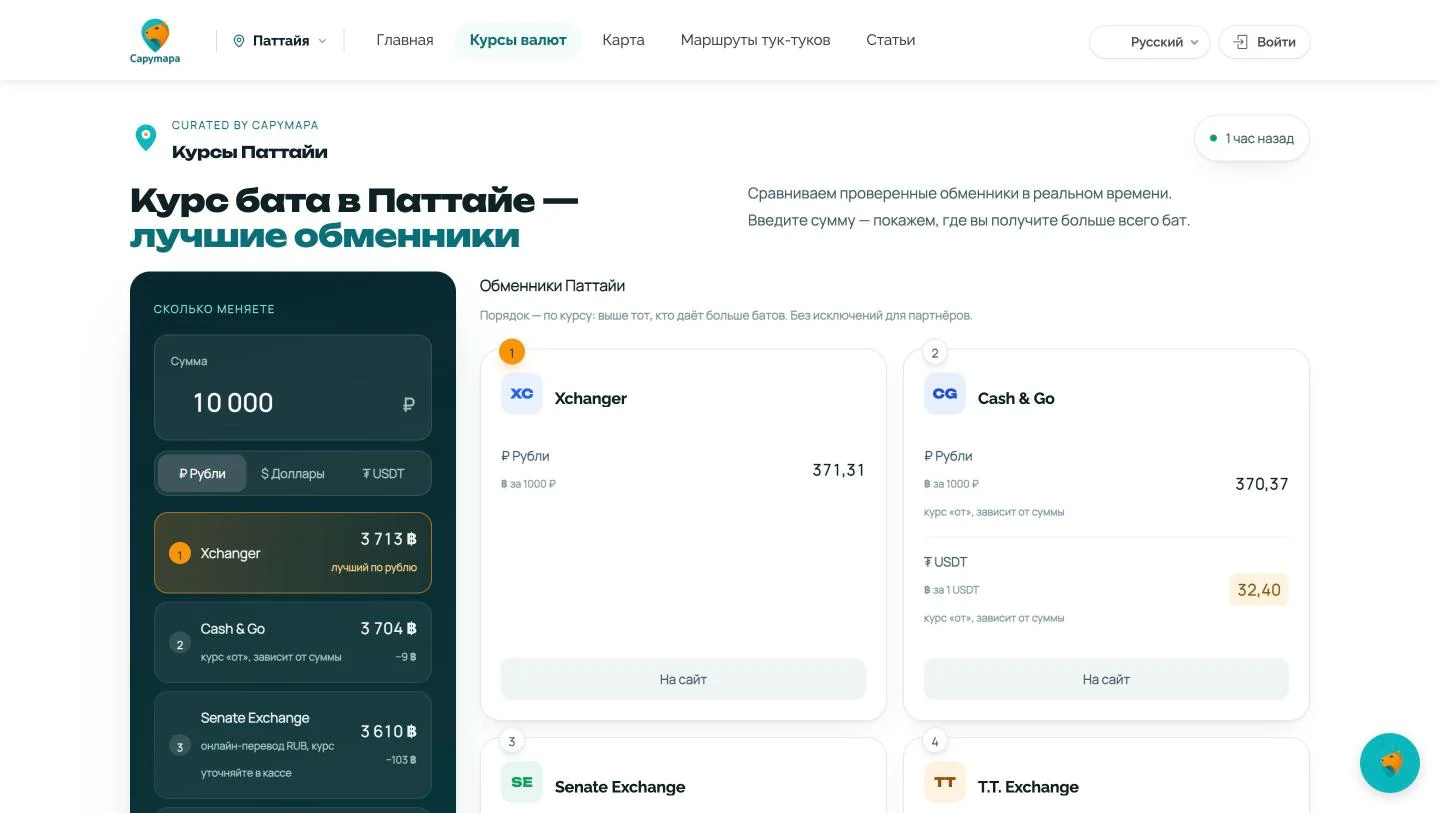Click the highlighted 32,40 USDT rate
The width and height of the screenshot is (1440, 813).
pyautogui.click(x=1259, y=590)
